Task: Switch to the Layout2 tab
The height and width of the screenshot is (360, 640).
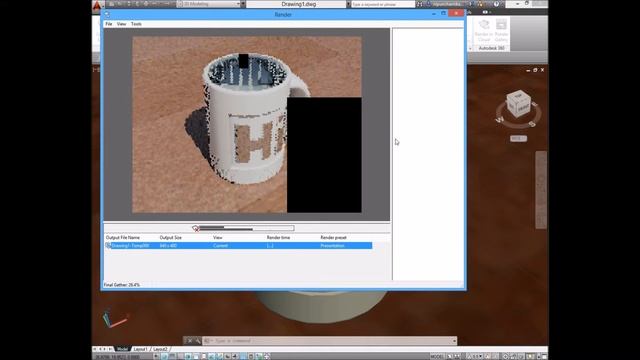Action: coord(160,349)
